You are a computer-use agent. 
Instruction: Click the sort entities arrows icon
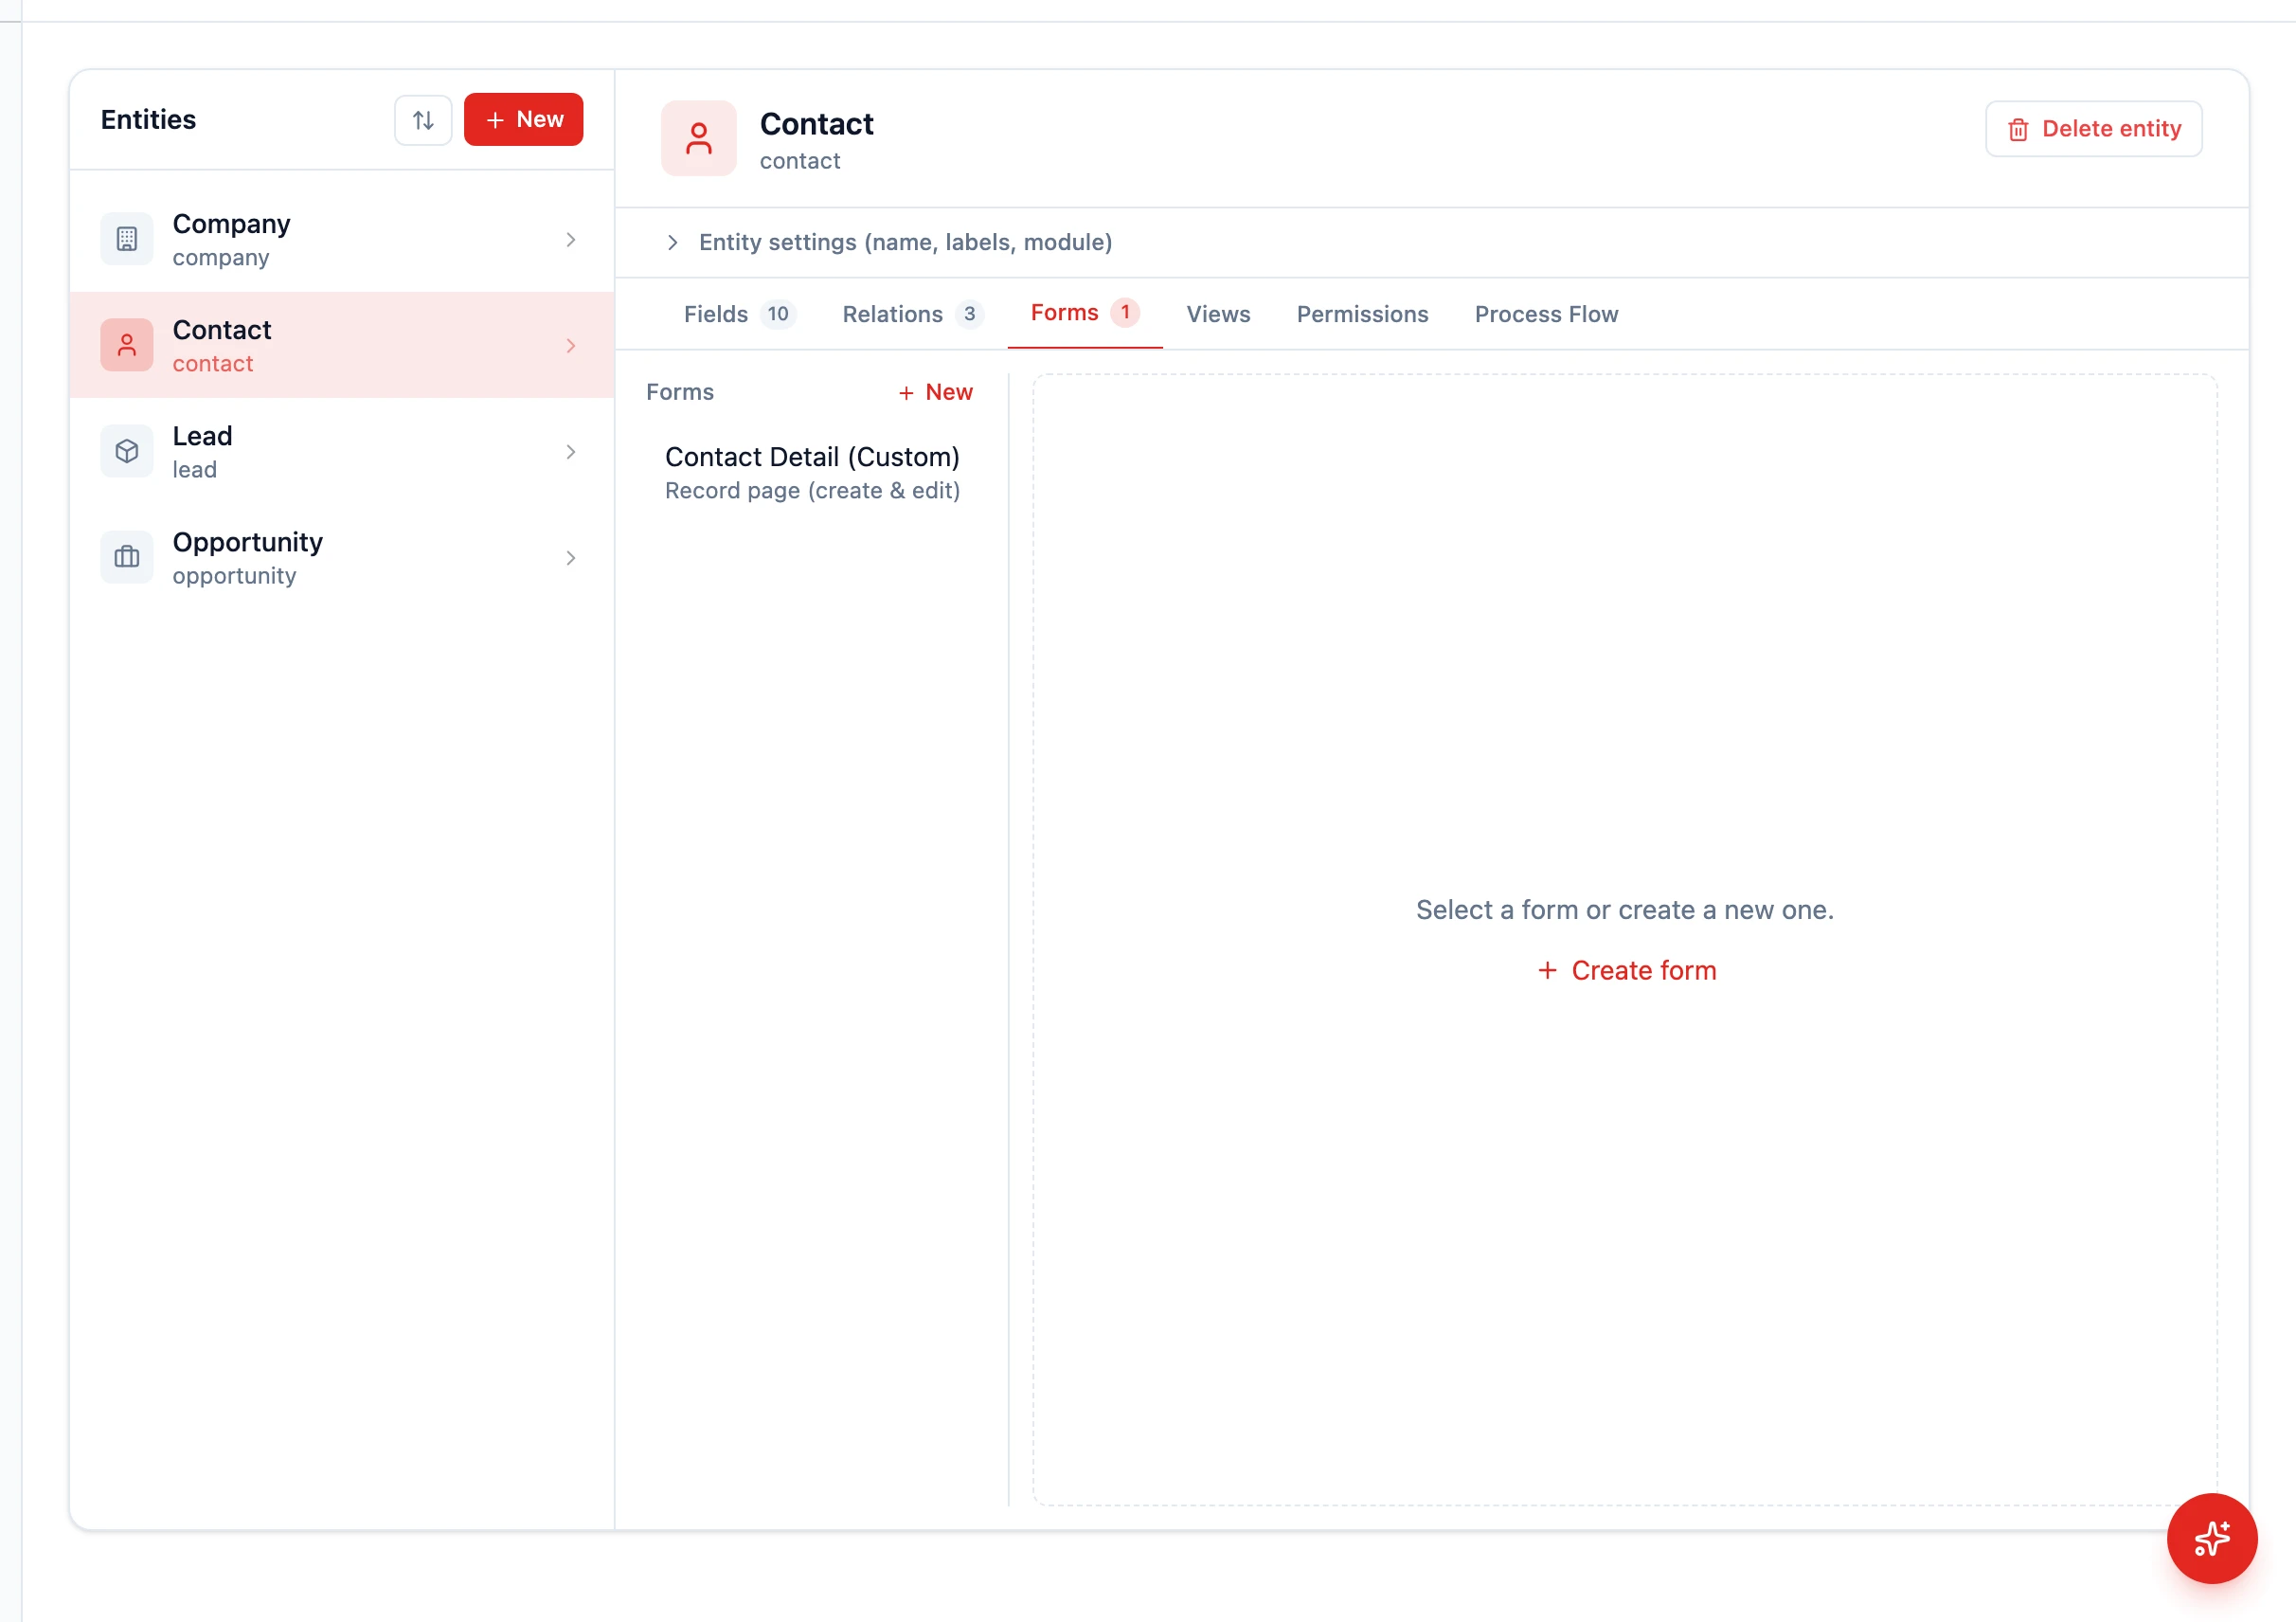[423, 120]
